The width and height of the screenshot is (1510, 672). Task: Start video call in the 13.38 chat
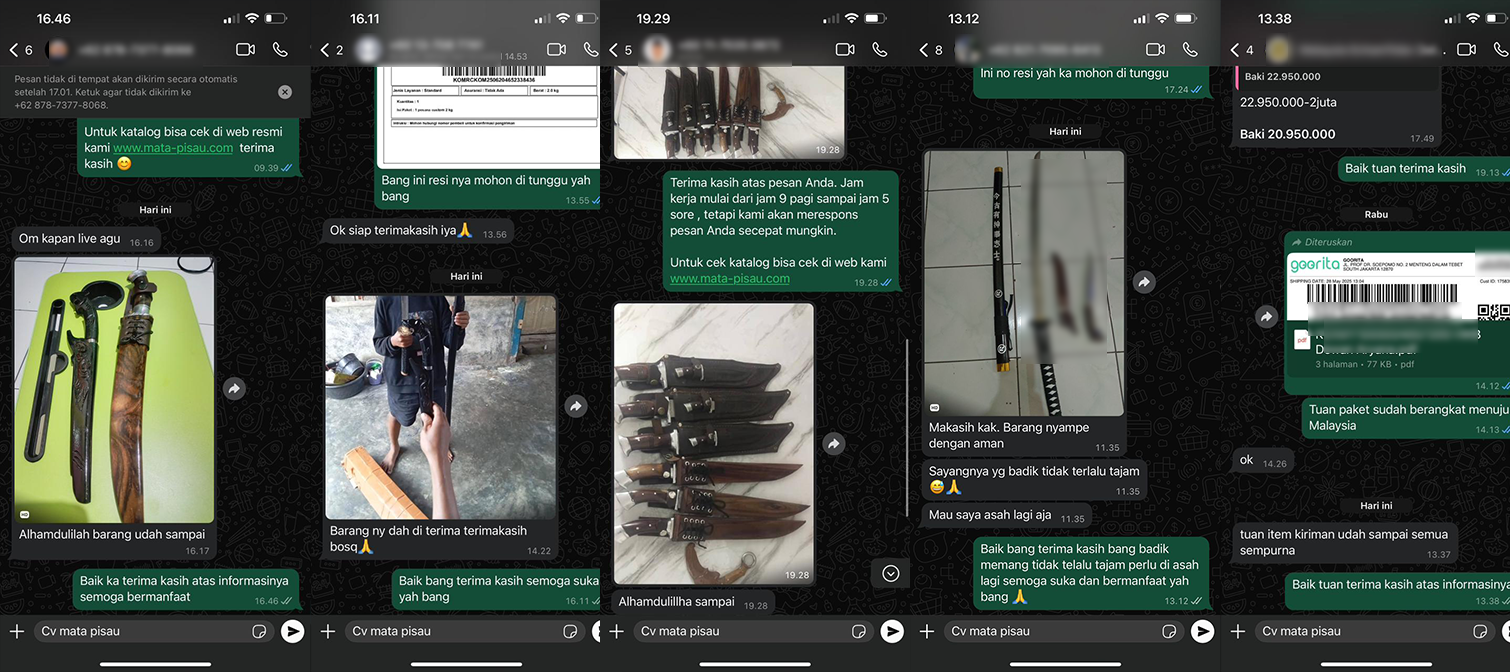[1466, 49]
